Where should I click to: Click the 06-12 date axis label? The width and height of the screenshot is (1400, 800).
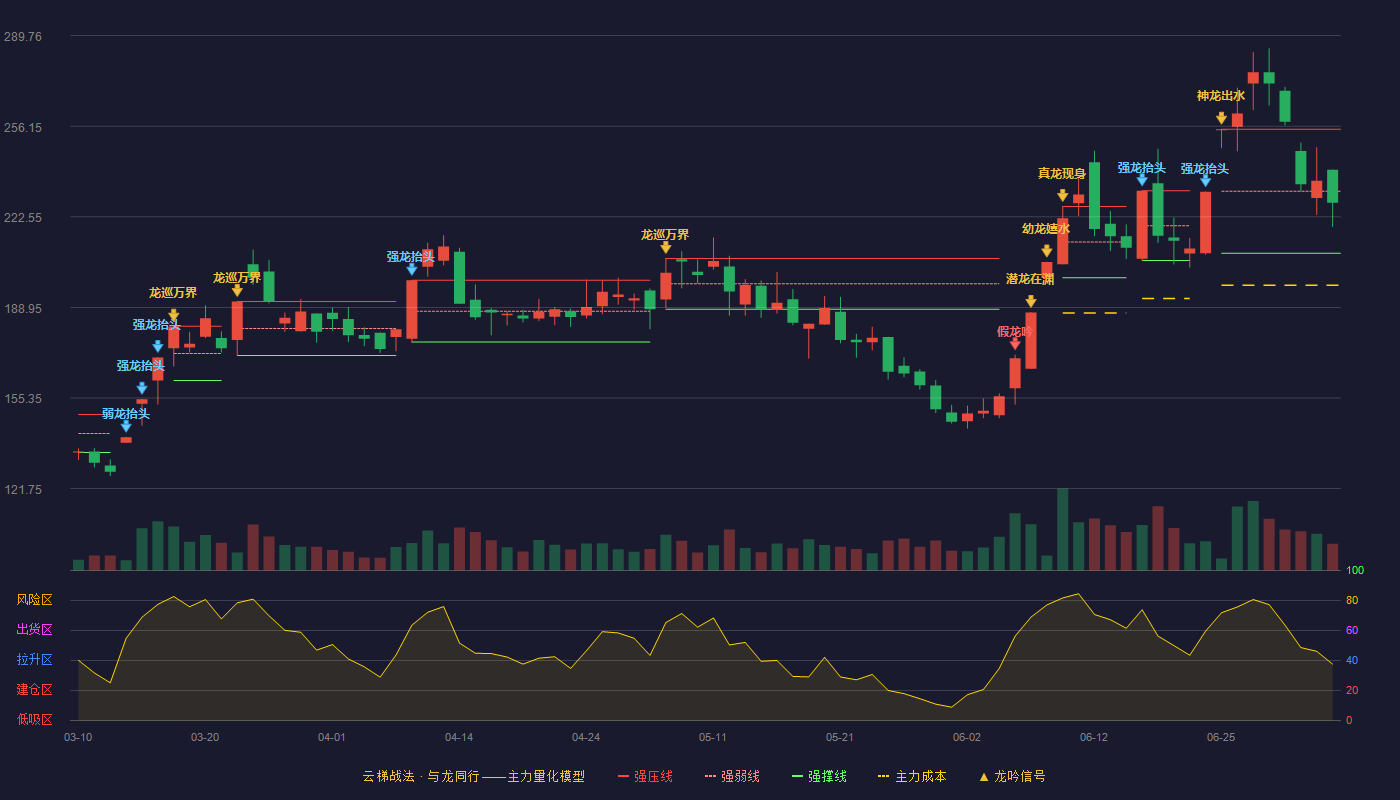[x=1094, y=737]
